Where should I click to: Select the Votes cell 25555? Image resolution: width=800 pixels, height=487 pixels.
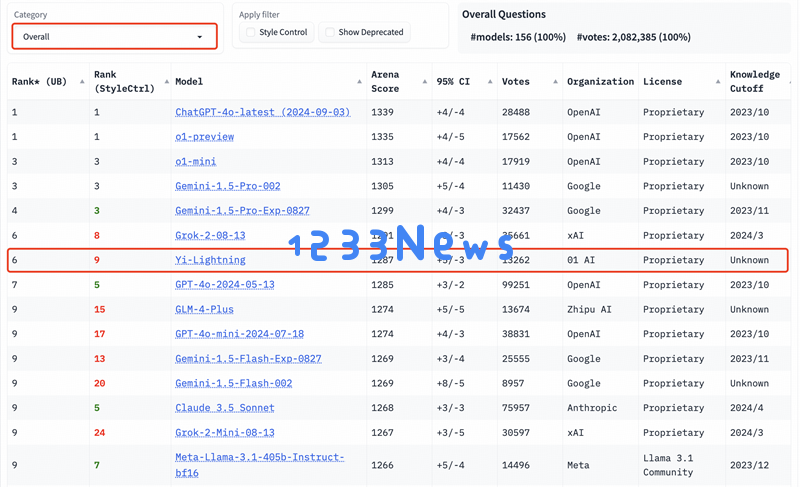pos(516,358)
